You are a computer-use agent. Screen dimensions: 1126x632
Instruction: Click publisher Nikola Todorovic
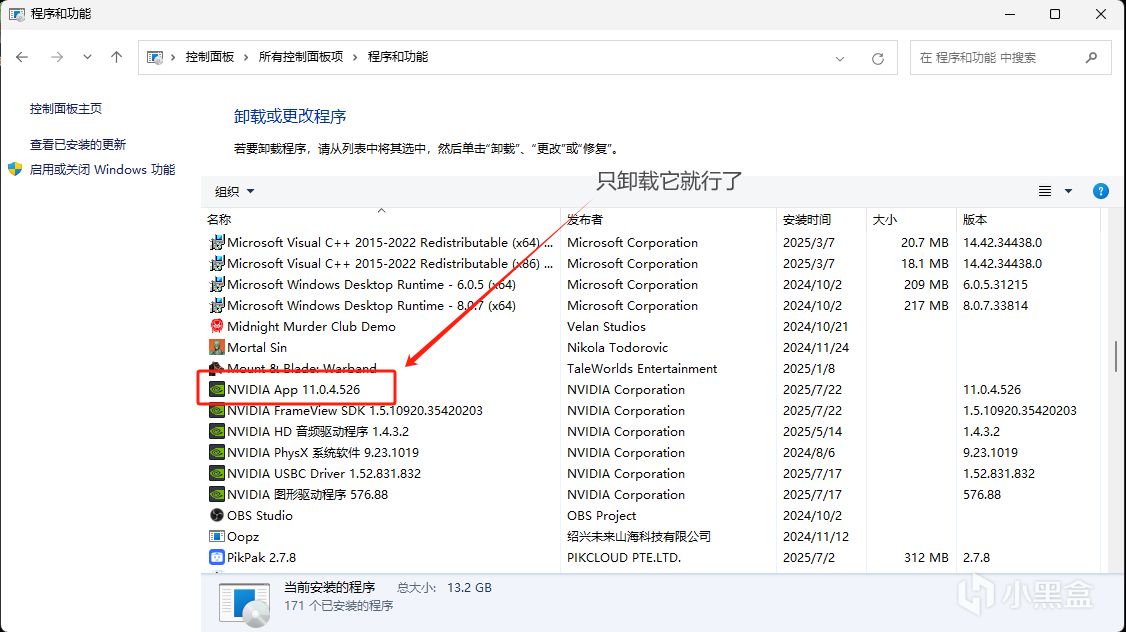pos(618,348)
